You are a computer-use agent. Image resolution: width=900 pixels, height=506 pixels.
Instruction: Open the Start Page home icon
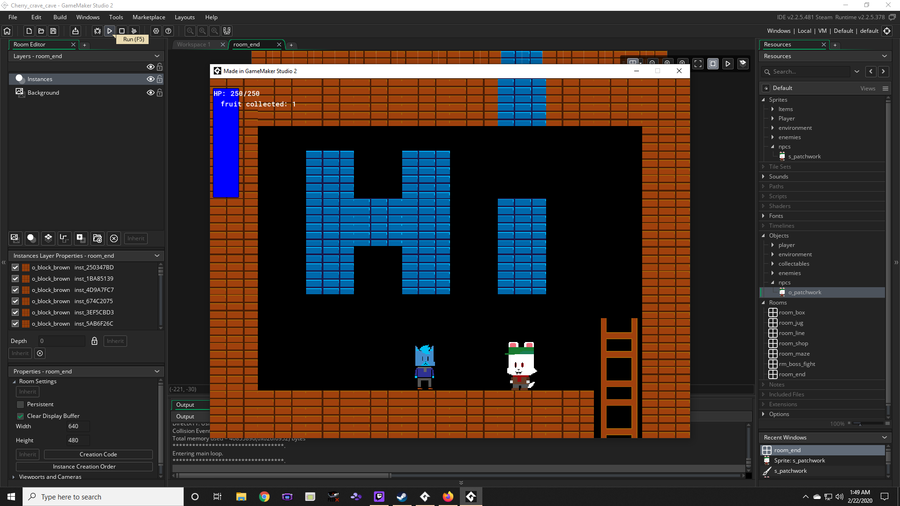tap(7, 31)
